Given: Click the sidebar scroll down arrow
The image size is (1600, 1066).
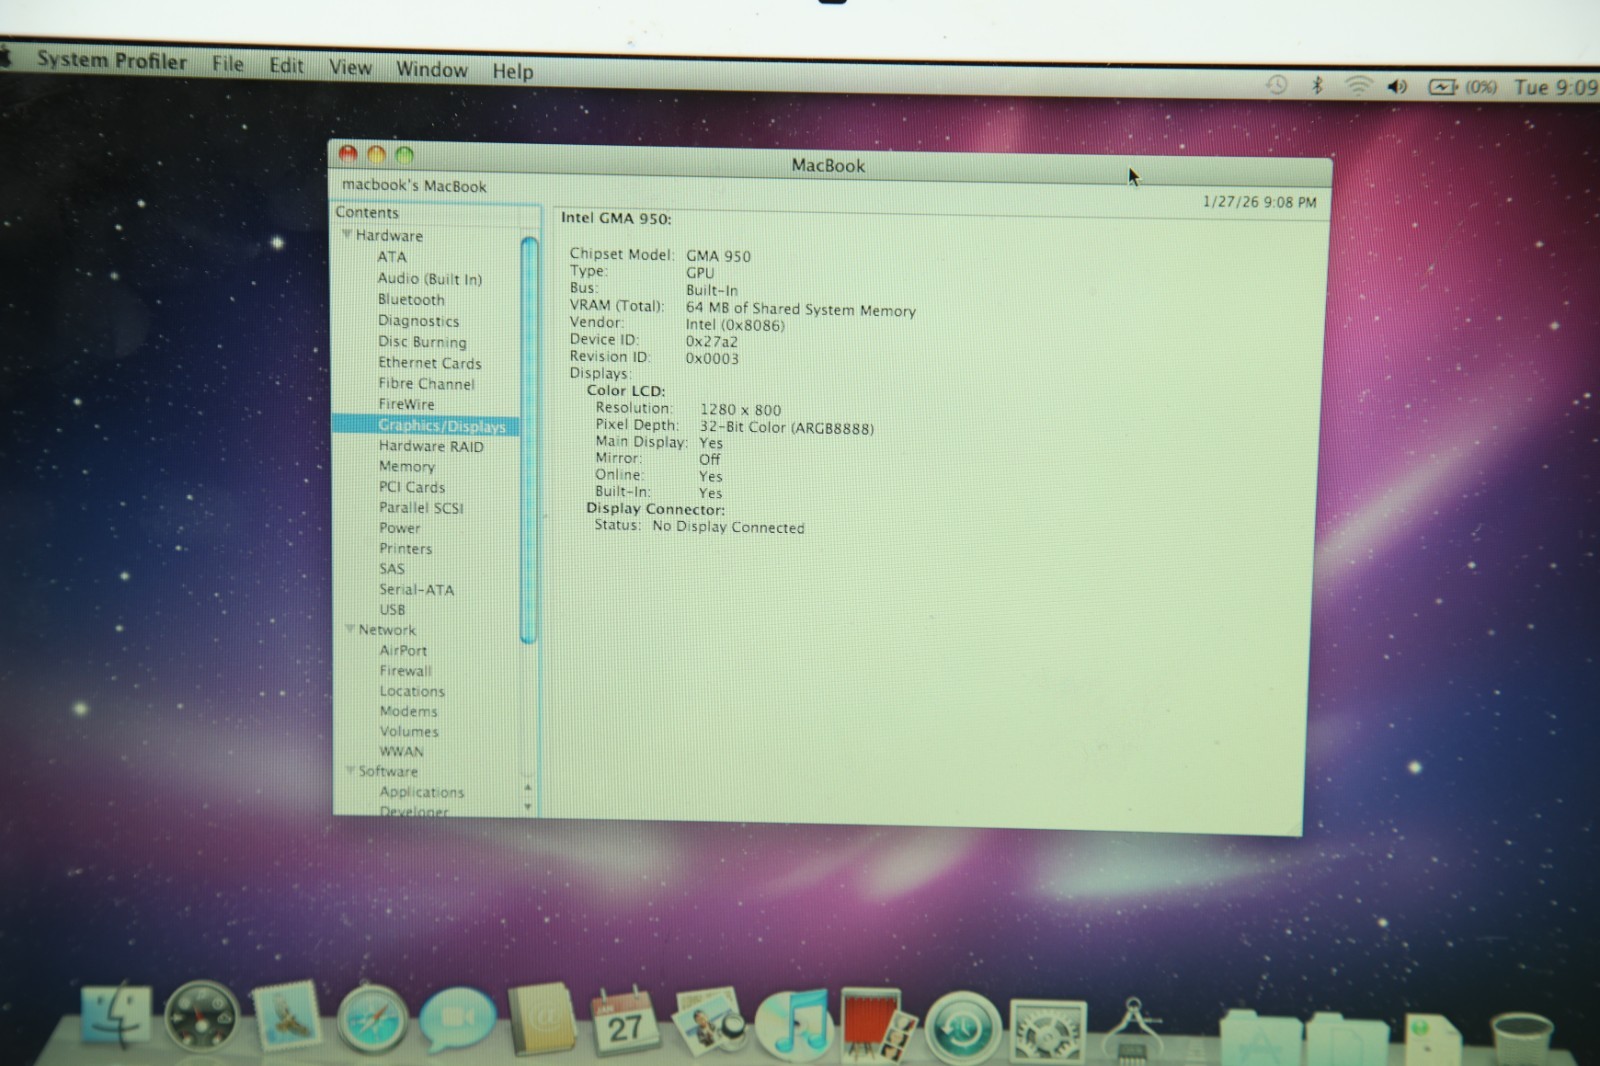Looking at the screenshot, I should pyautogui.click(x=528, y=806).
